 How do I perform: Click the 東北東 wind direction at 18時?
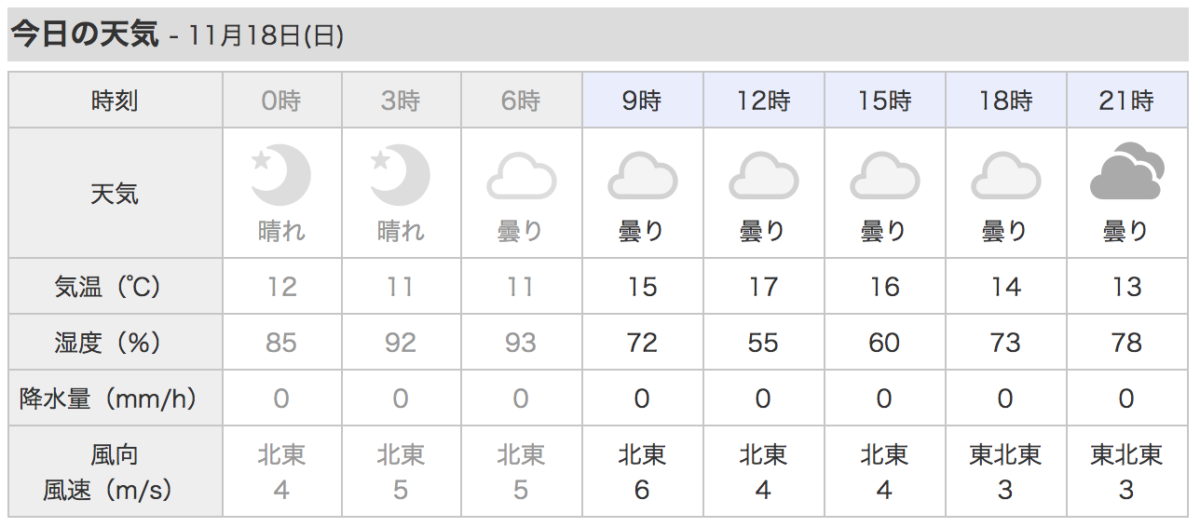pos(1005,455)
